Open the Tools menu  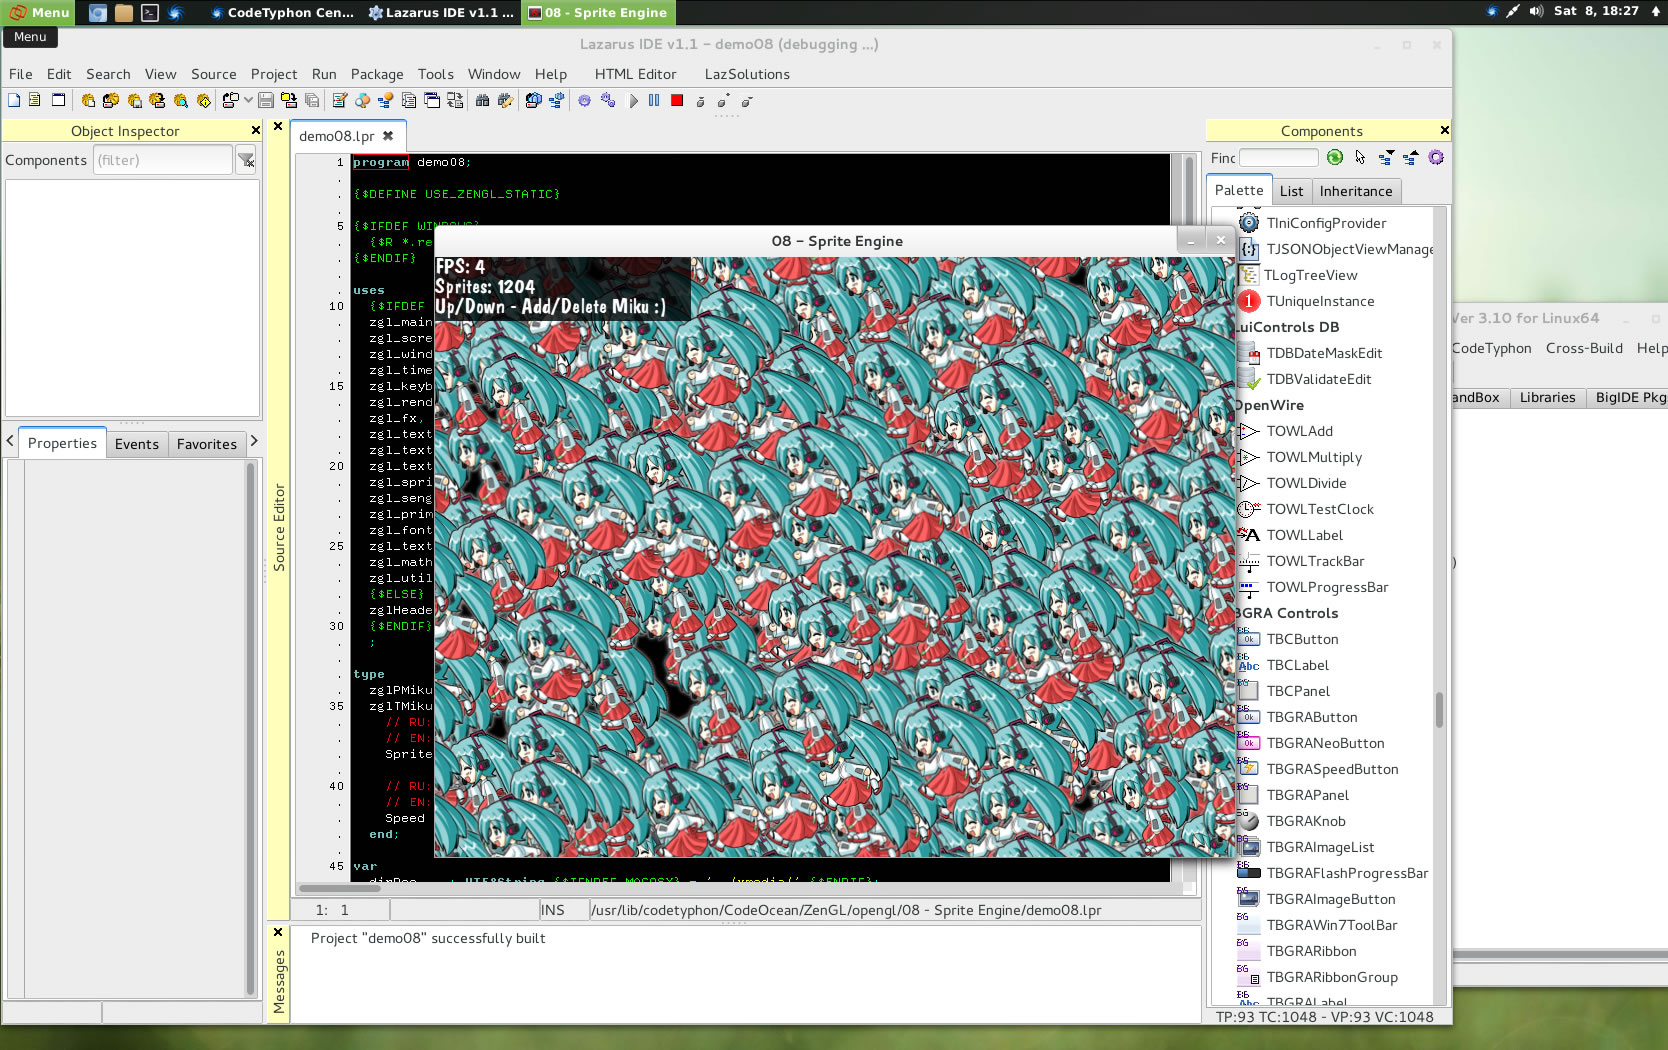tap(436, 74)
